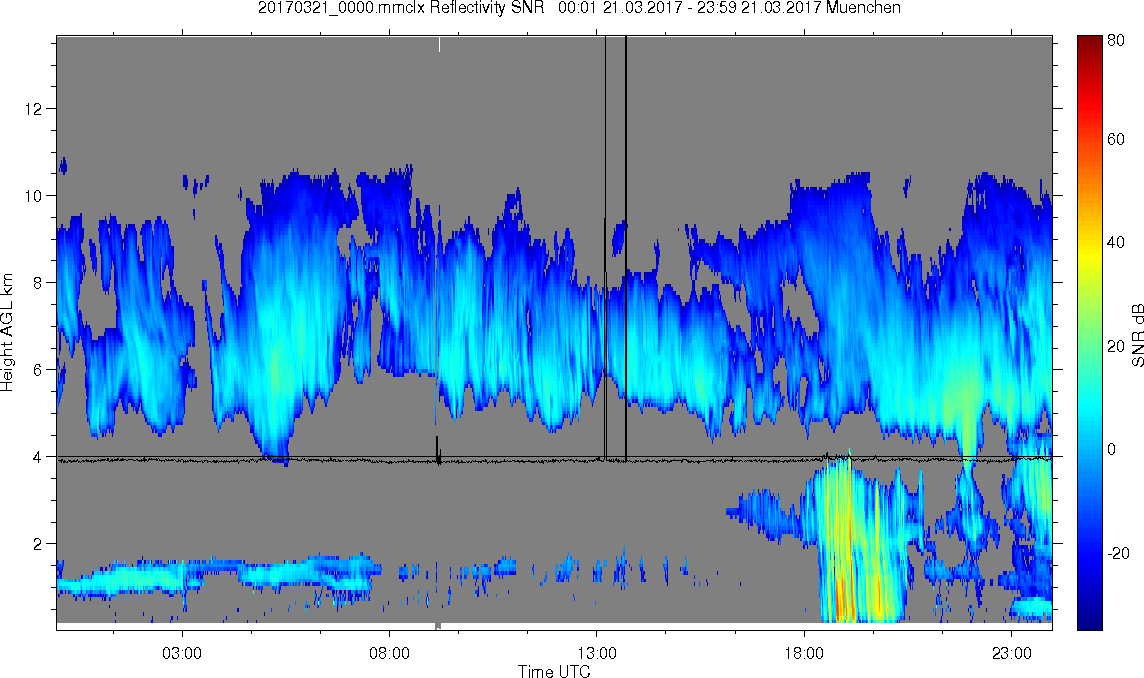The width and height of the screenshot is (1144, 678).
Task: Click the 13:00 time tick label
Action: click(x=596, y=653)
